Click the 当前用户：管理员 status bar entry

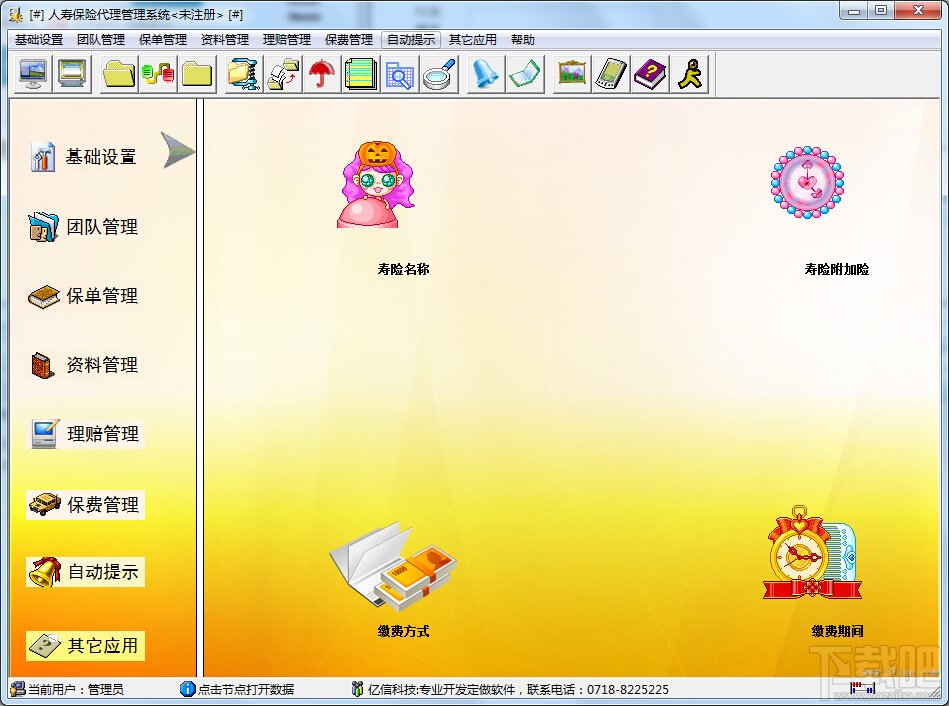point(67,689)
